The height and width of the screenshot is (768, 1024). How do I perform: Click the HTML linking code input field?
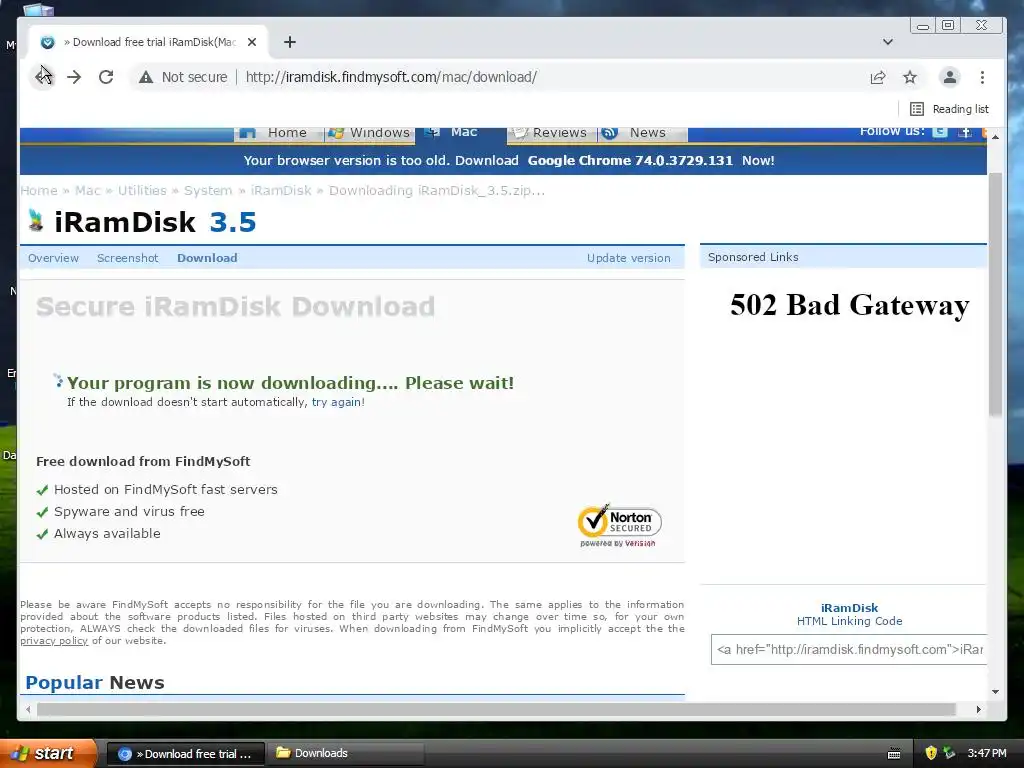click(x=849, y=650)
